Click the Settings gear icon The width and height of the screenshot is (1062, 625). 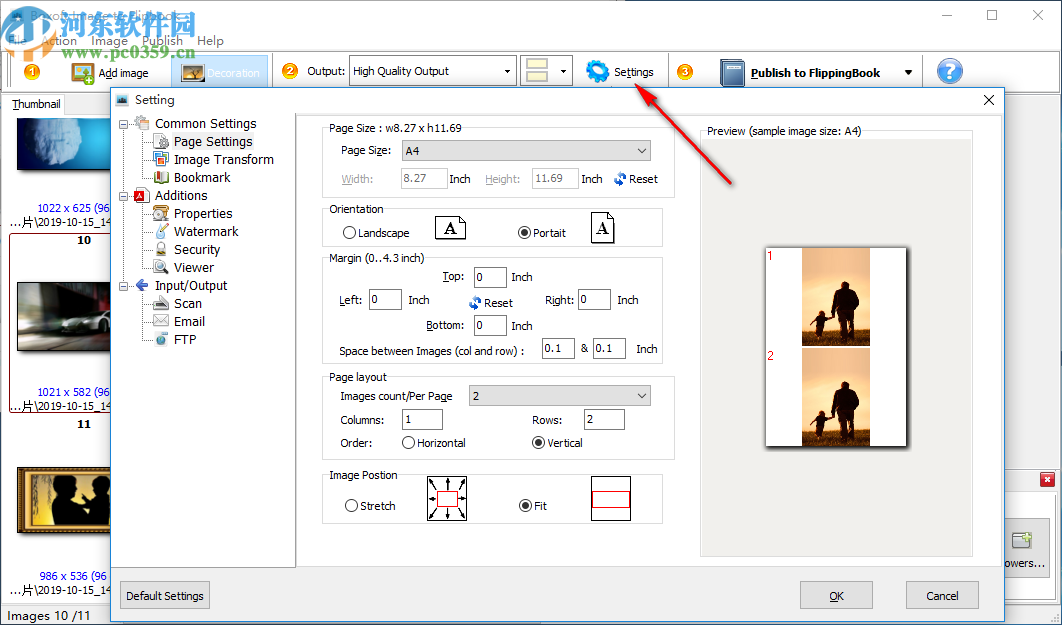(x=598, y=71)
